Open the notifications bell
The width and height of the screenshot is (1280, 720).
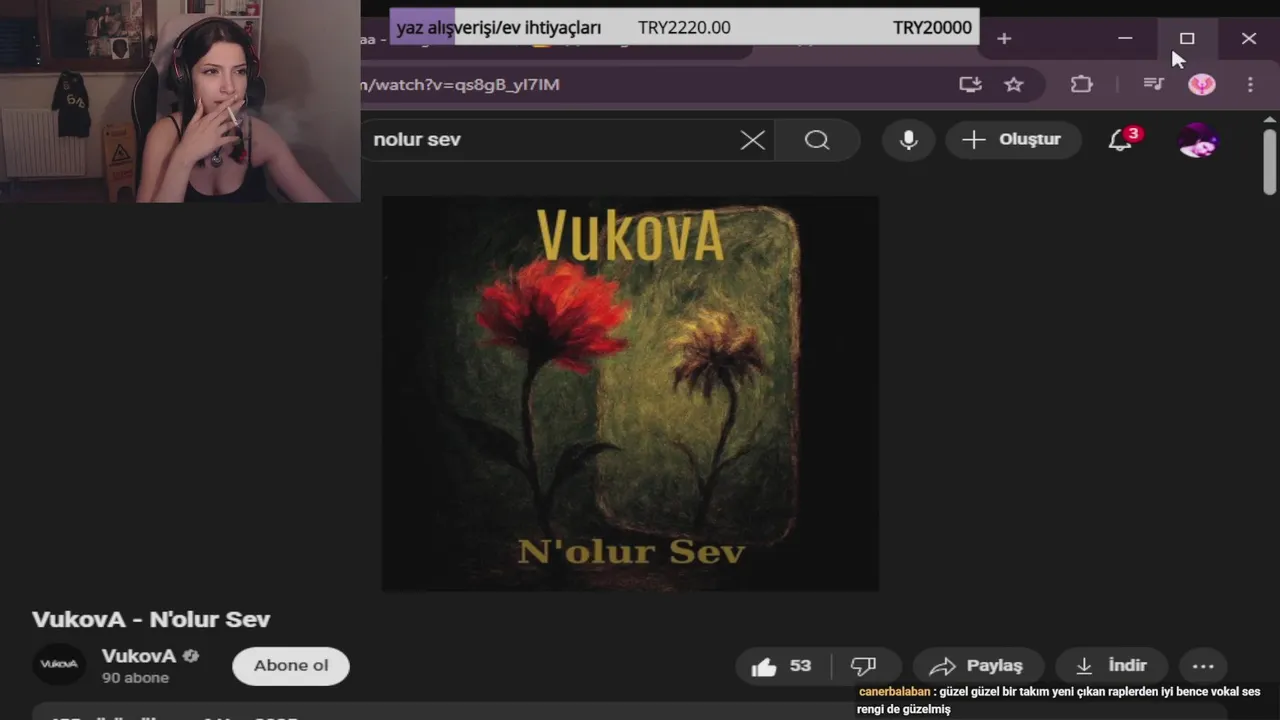[x=1120, y=140]
